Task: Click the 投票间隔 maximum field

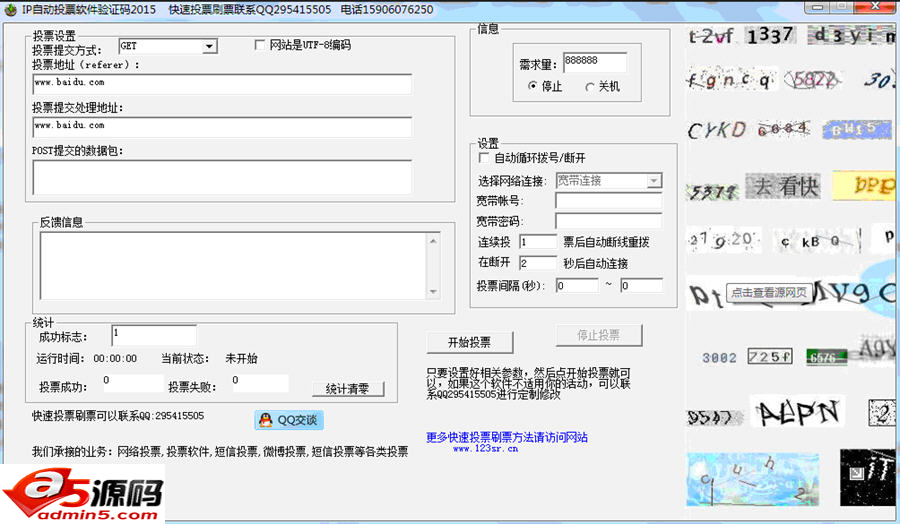Action: (642, 285)
